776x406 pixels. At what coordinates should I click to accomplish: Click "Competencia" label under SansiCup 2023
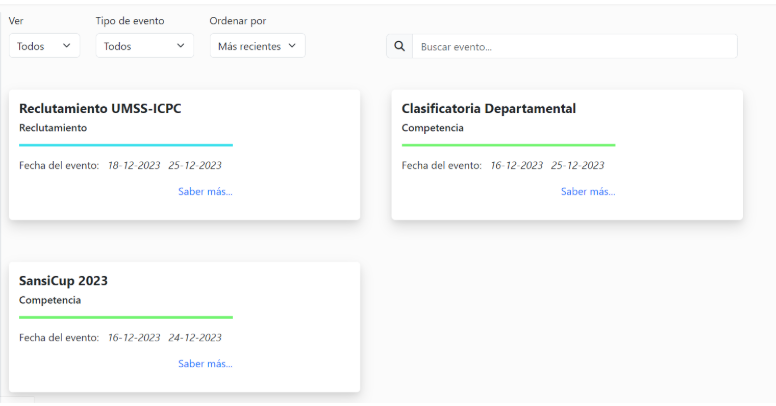click(x=50, y=300)
